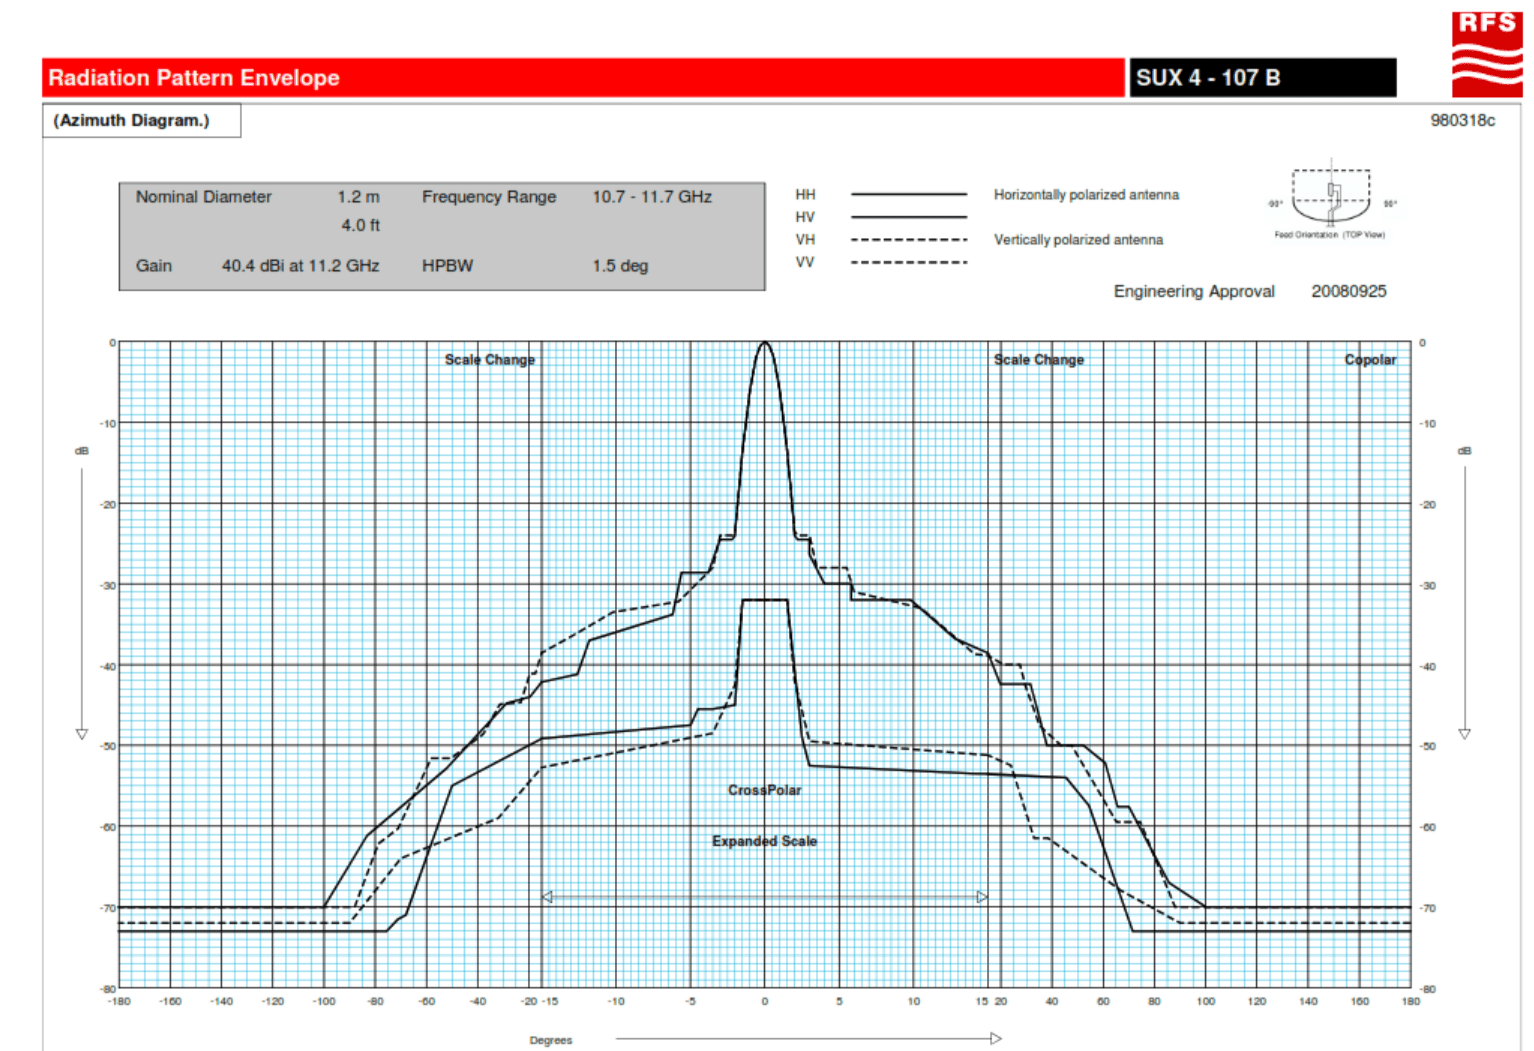Click the HPBW label
The width and height of the screenshot is (1534, 1051).
pyautogui.click(x=447, y=266)
